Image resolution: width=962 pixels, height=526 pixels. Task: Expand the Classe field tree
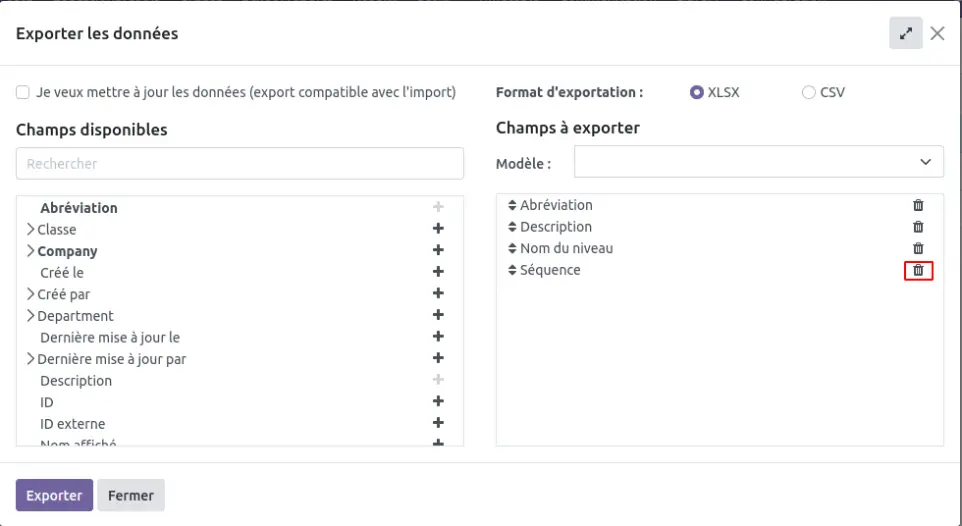pos(30,229)
